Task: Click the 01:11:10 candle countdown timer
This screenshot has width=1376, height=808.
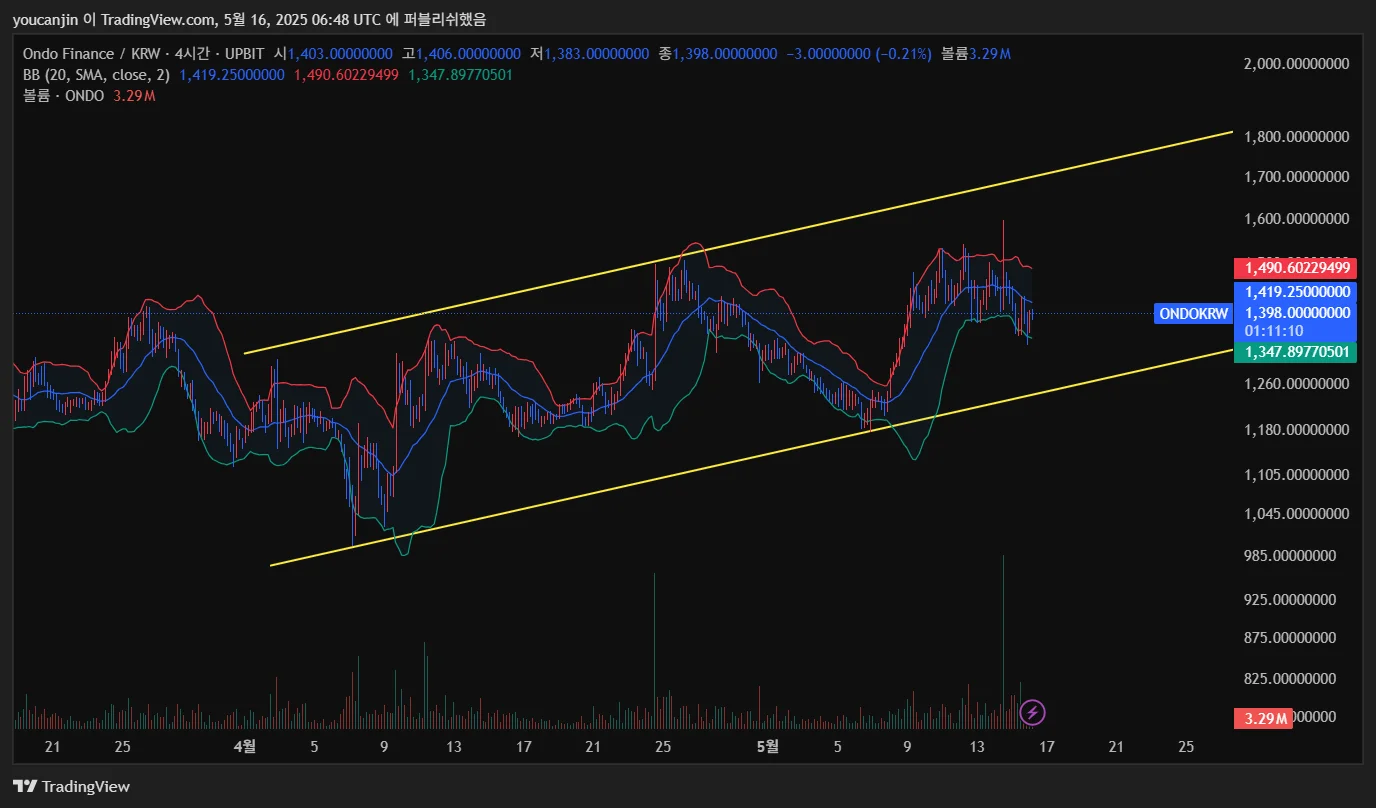Action: (x=1274, y=331)
